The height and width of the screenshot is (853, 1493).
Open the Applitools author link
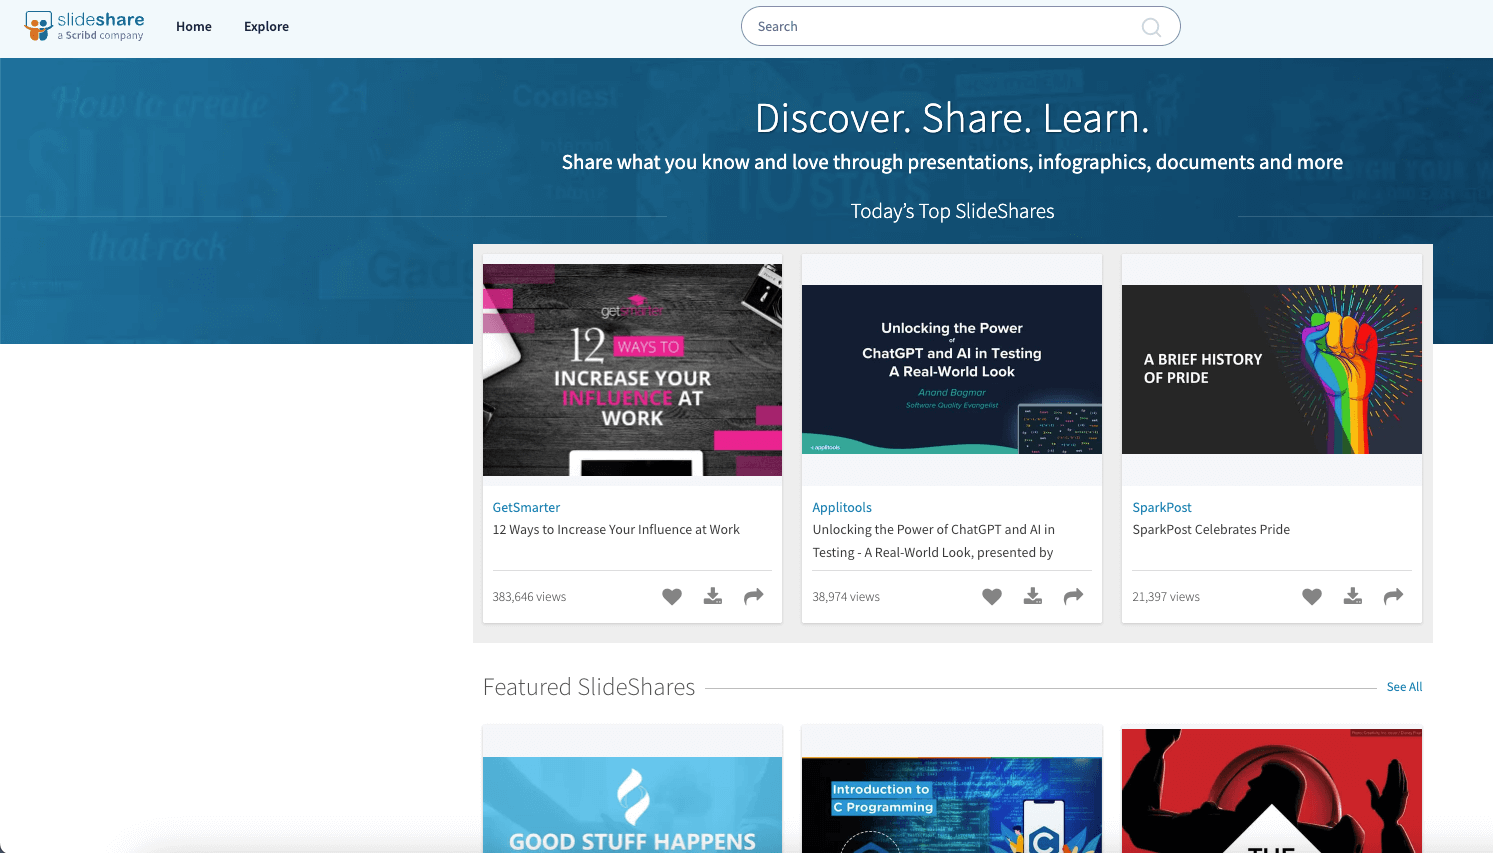[842, 508]
